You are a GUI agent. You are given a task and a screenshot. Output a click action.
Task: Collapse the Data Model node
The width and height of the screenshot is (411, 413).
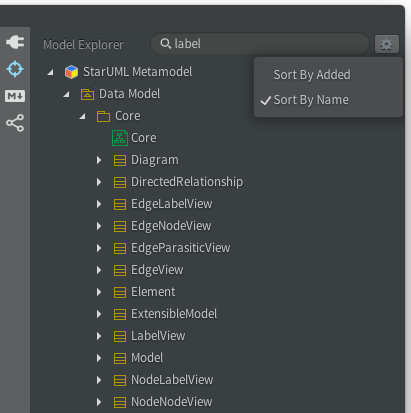[67, 94]
